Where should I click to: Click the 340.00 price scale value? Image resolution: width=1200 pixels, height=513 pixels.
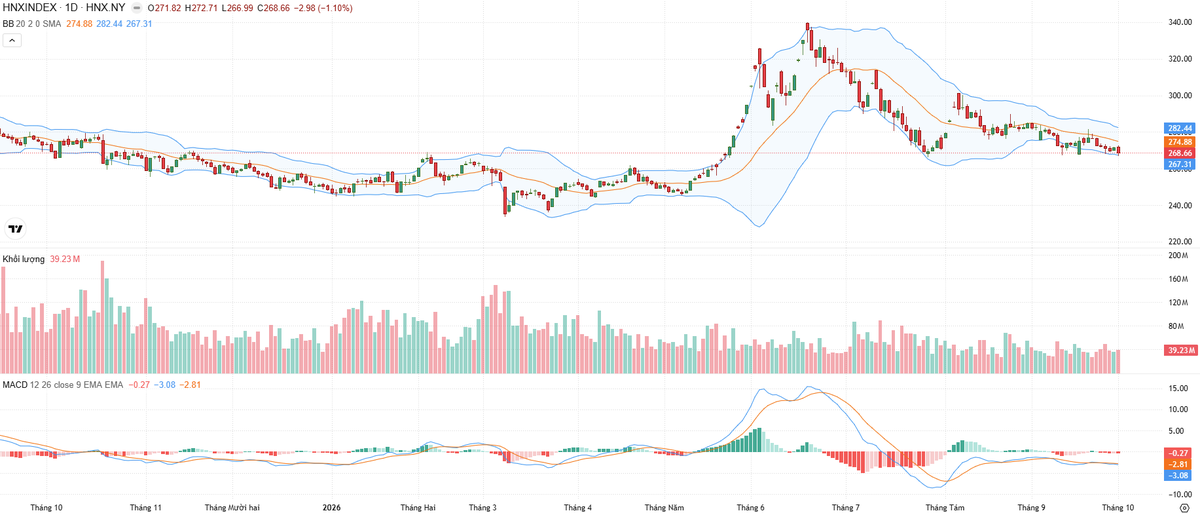coord(1180,22)
